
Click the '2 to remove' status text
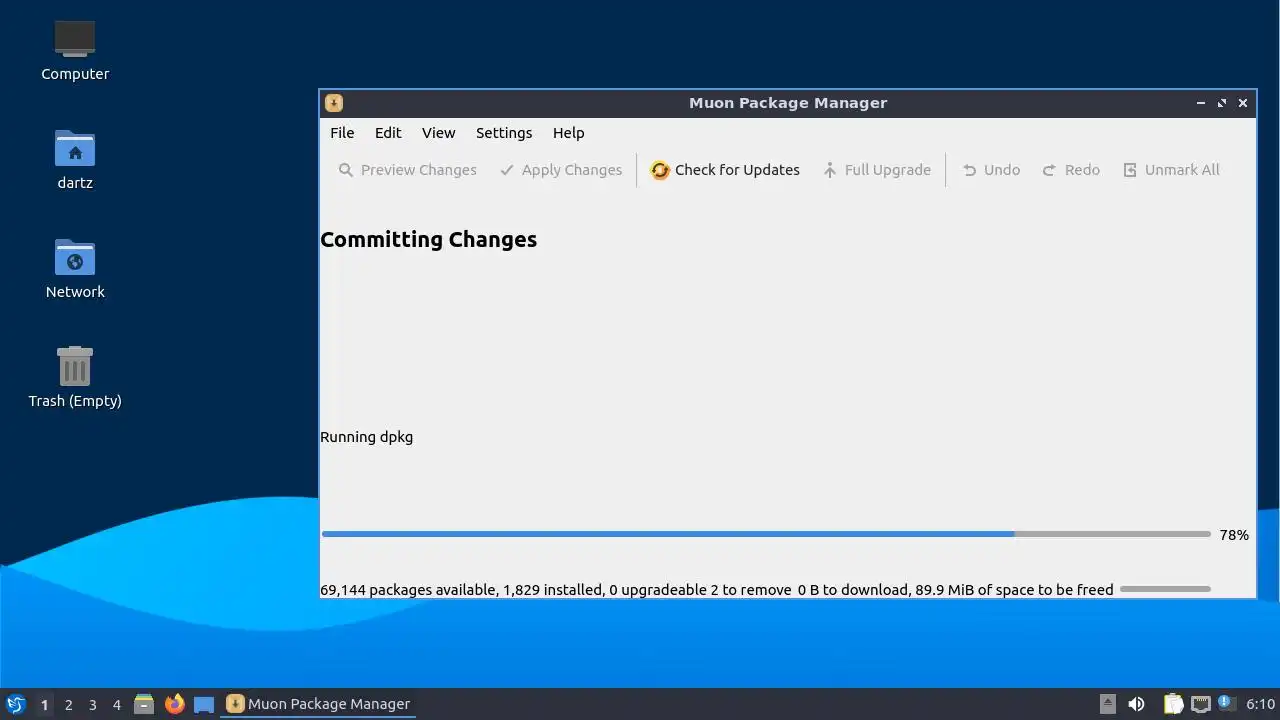click(x=751, y=590)
